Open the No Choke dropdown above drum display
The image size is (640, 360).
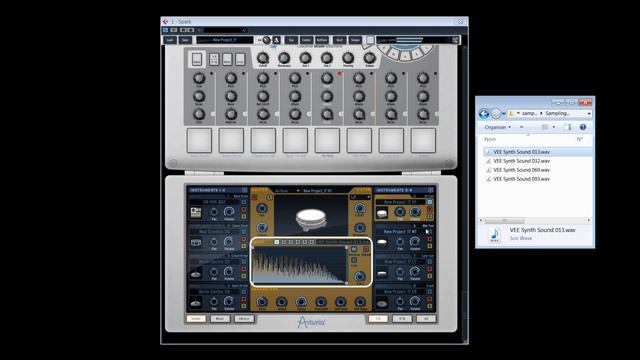point(287,191)
